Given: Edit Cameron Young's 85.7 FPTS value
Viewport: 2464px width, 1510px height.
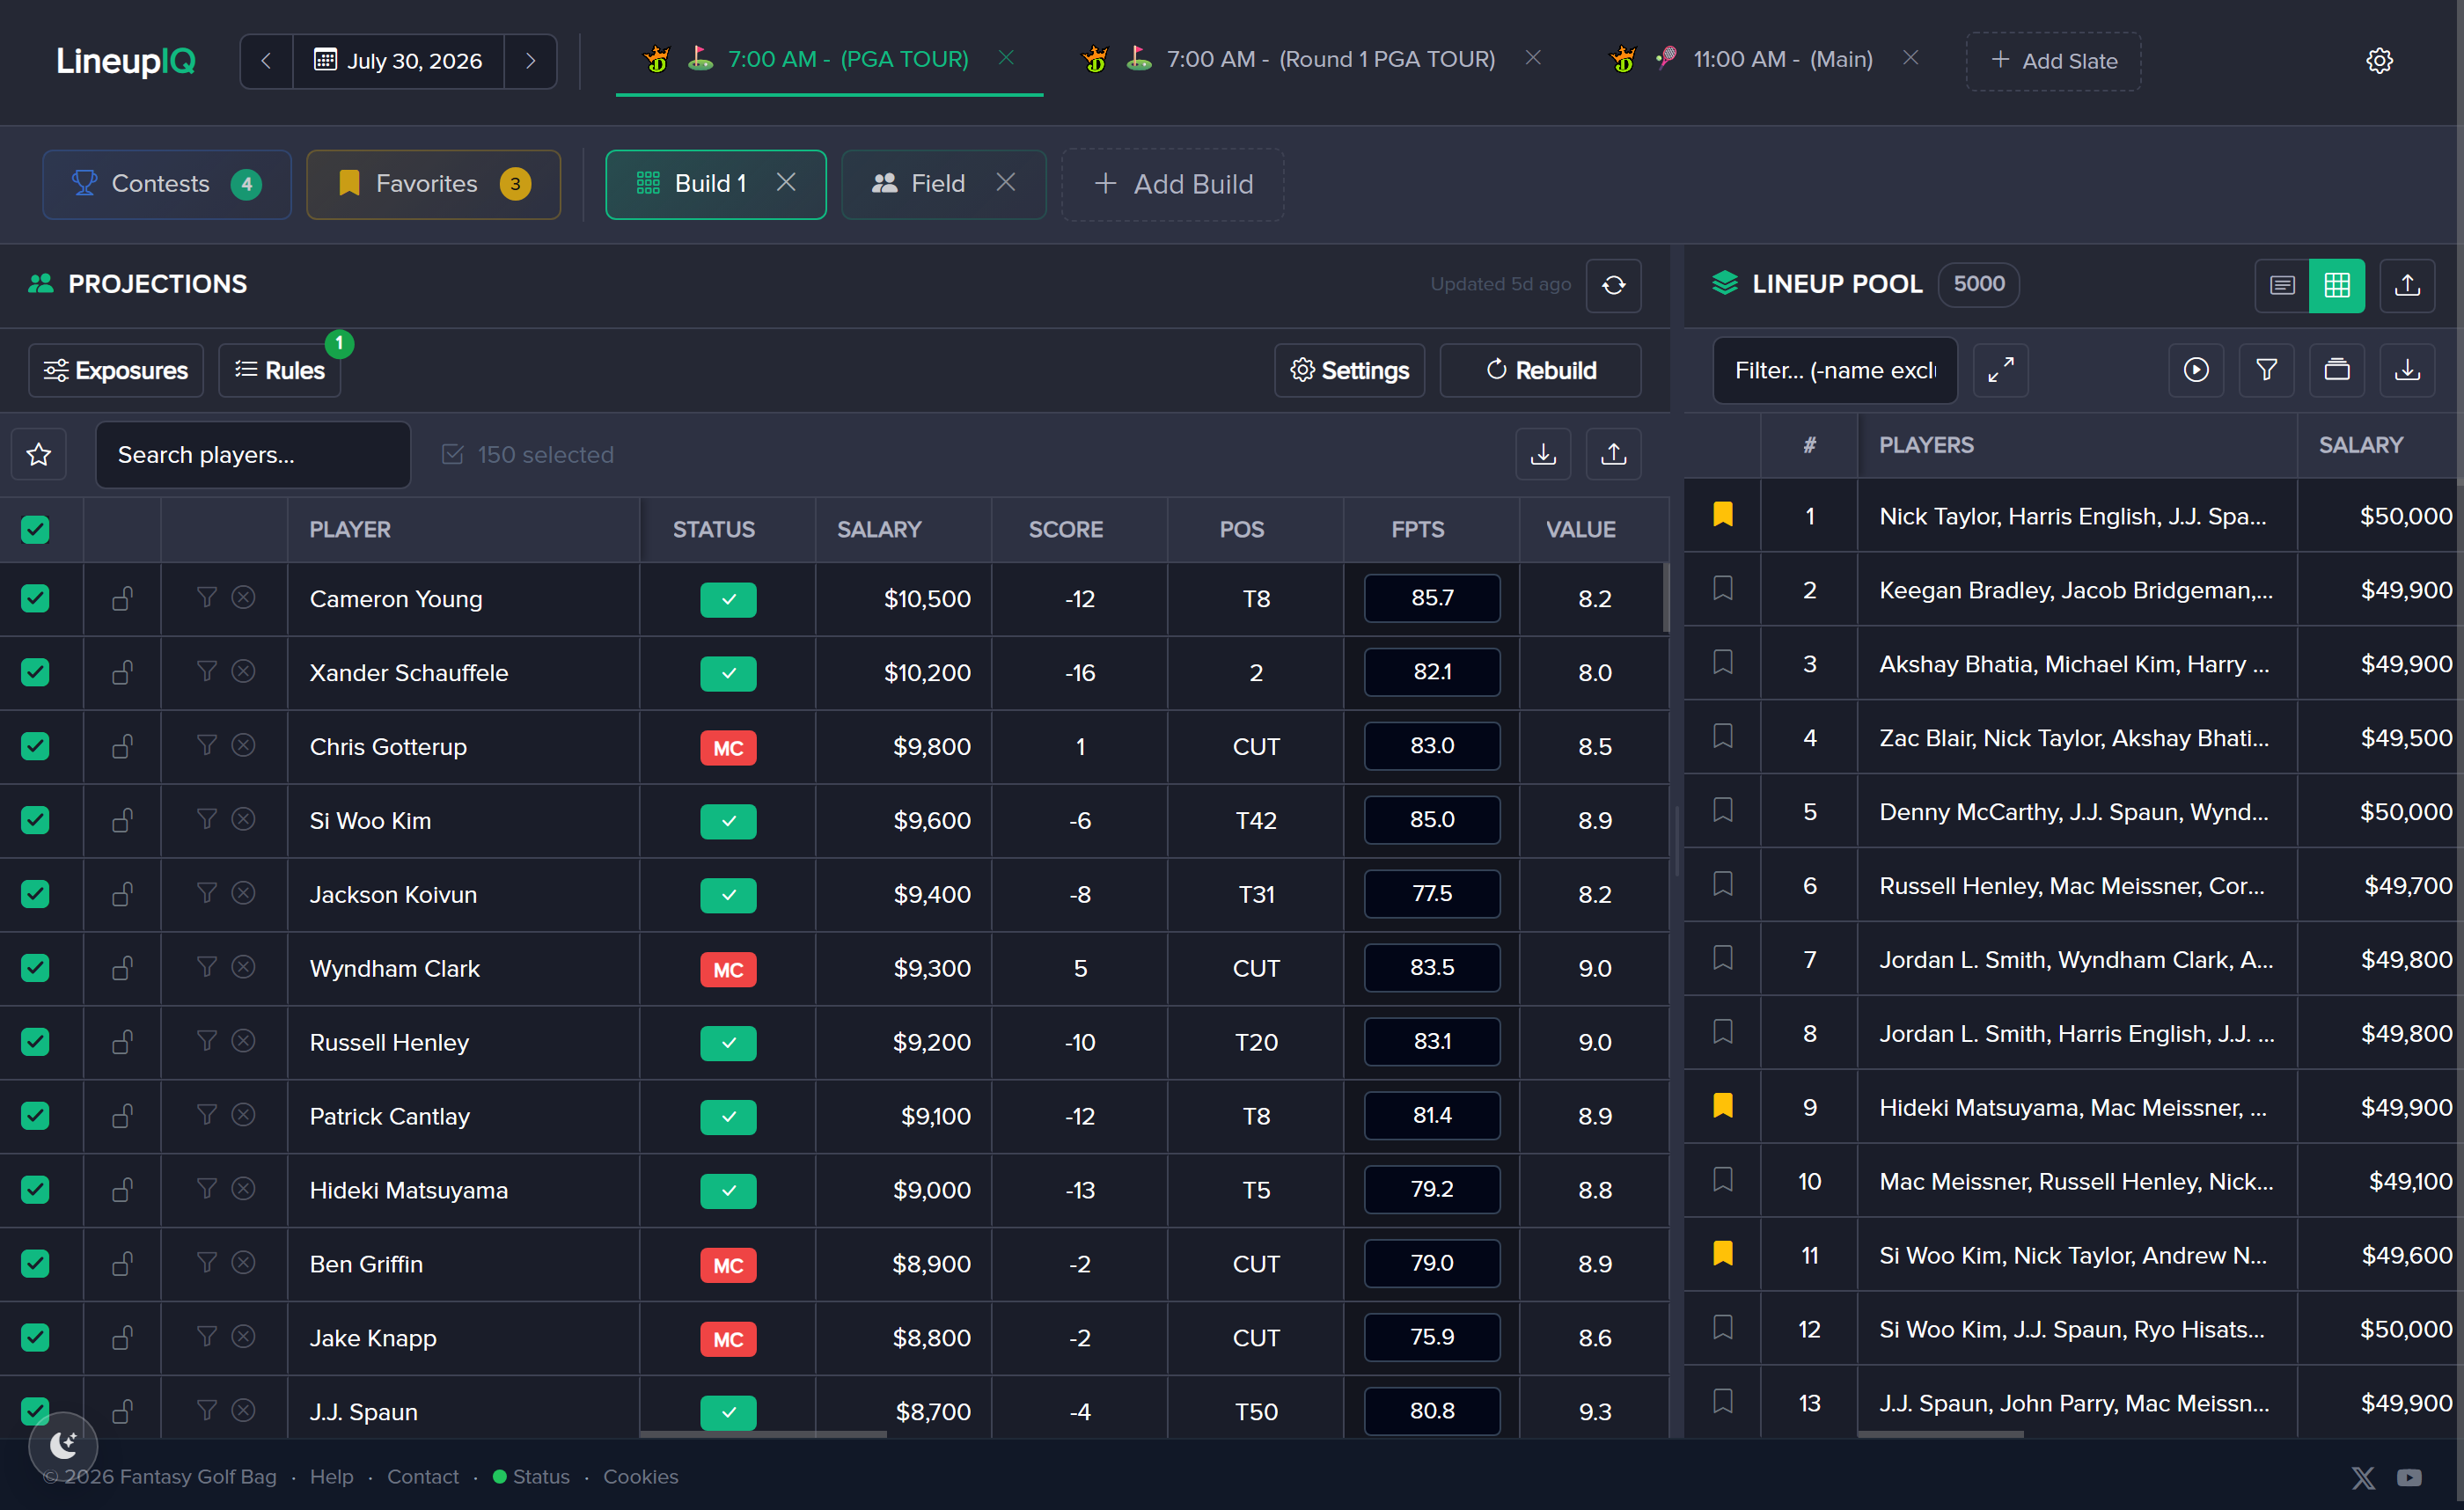Looking at the screenshot, I should 1431,598.
